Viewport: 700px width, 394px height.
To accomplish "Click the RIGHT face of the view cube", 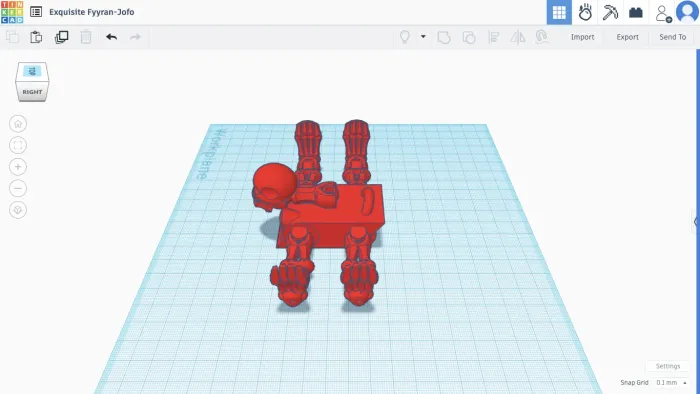I will (x=32, y=91).
